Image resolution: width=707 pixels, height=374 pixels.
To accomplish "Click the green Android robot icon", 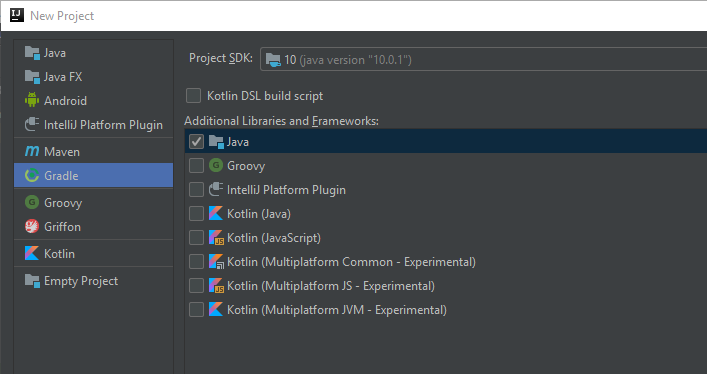I will 32,100.
